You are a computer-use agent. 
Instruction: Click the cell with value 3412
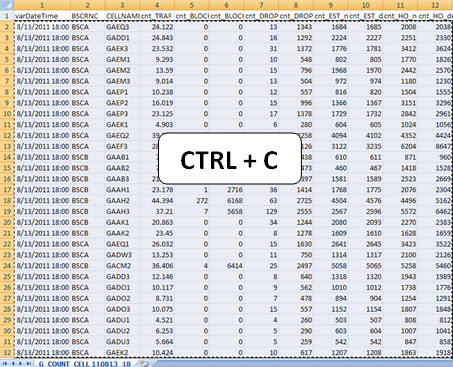pos(400,48)
